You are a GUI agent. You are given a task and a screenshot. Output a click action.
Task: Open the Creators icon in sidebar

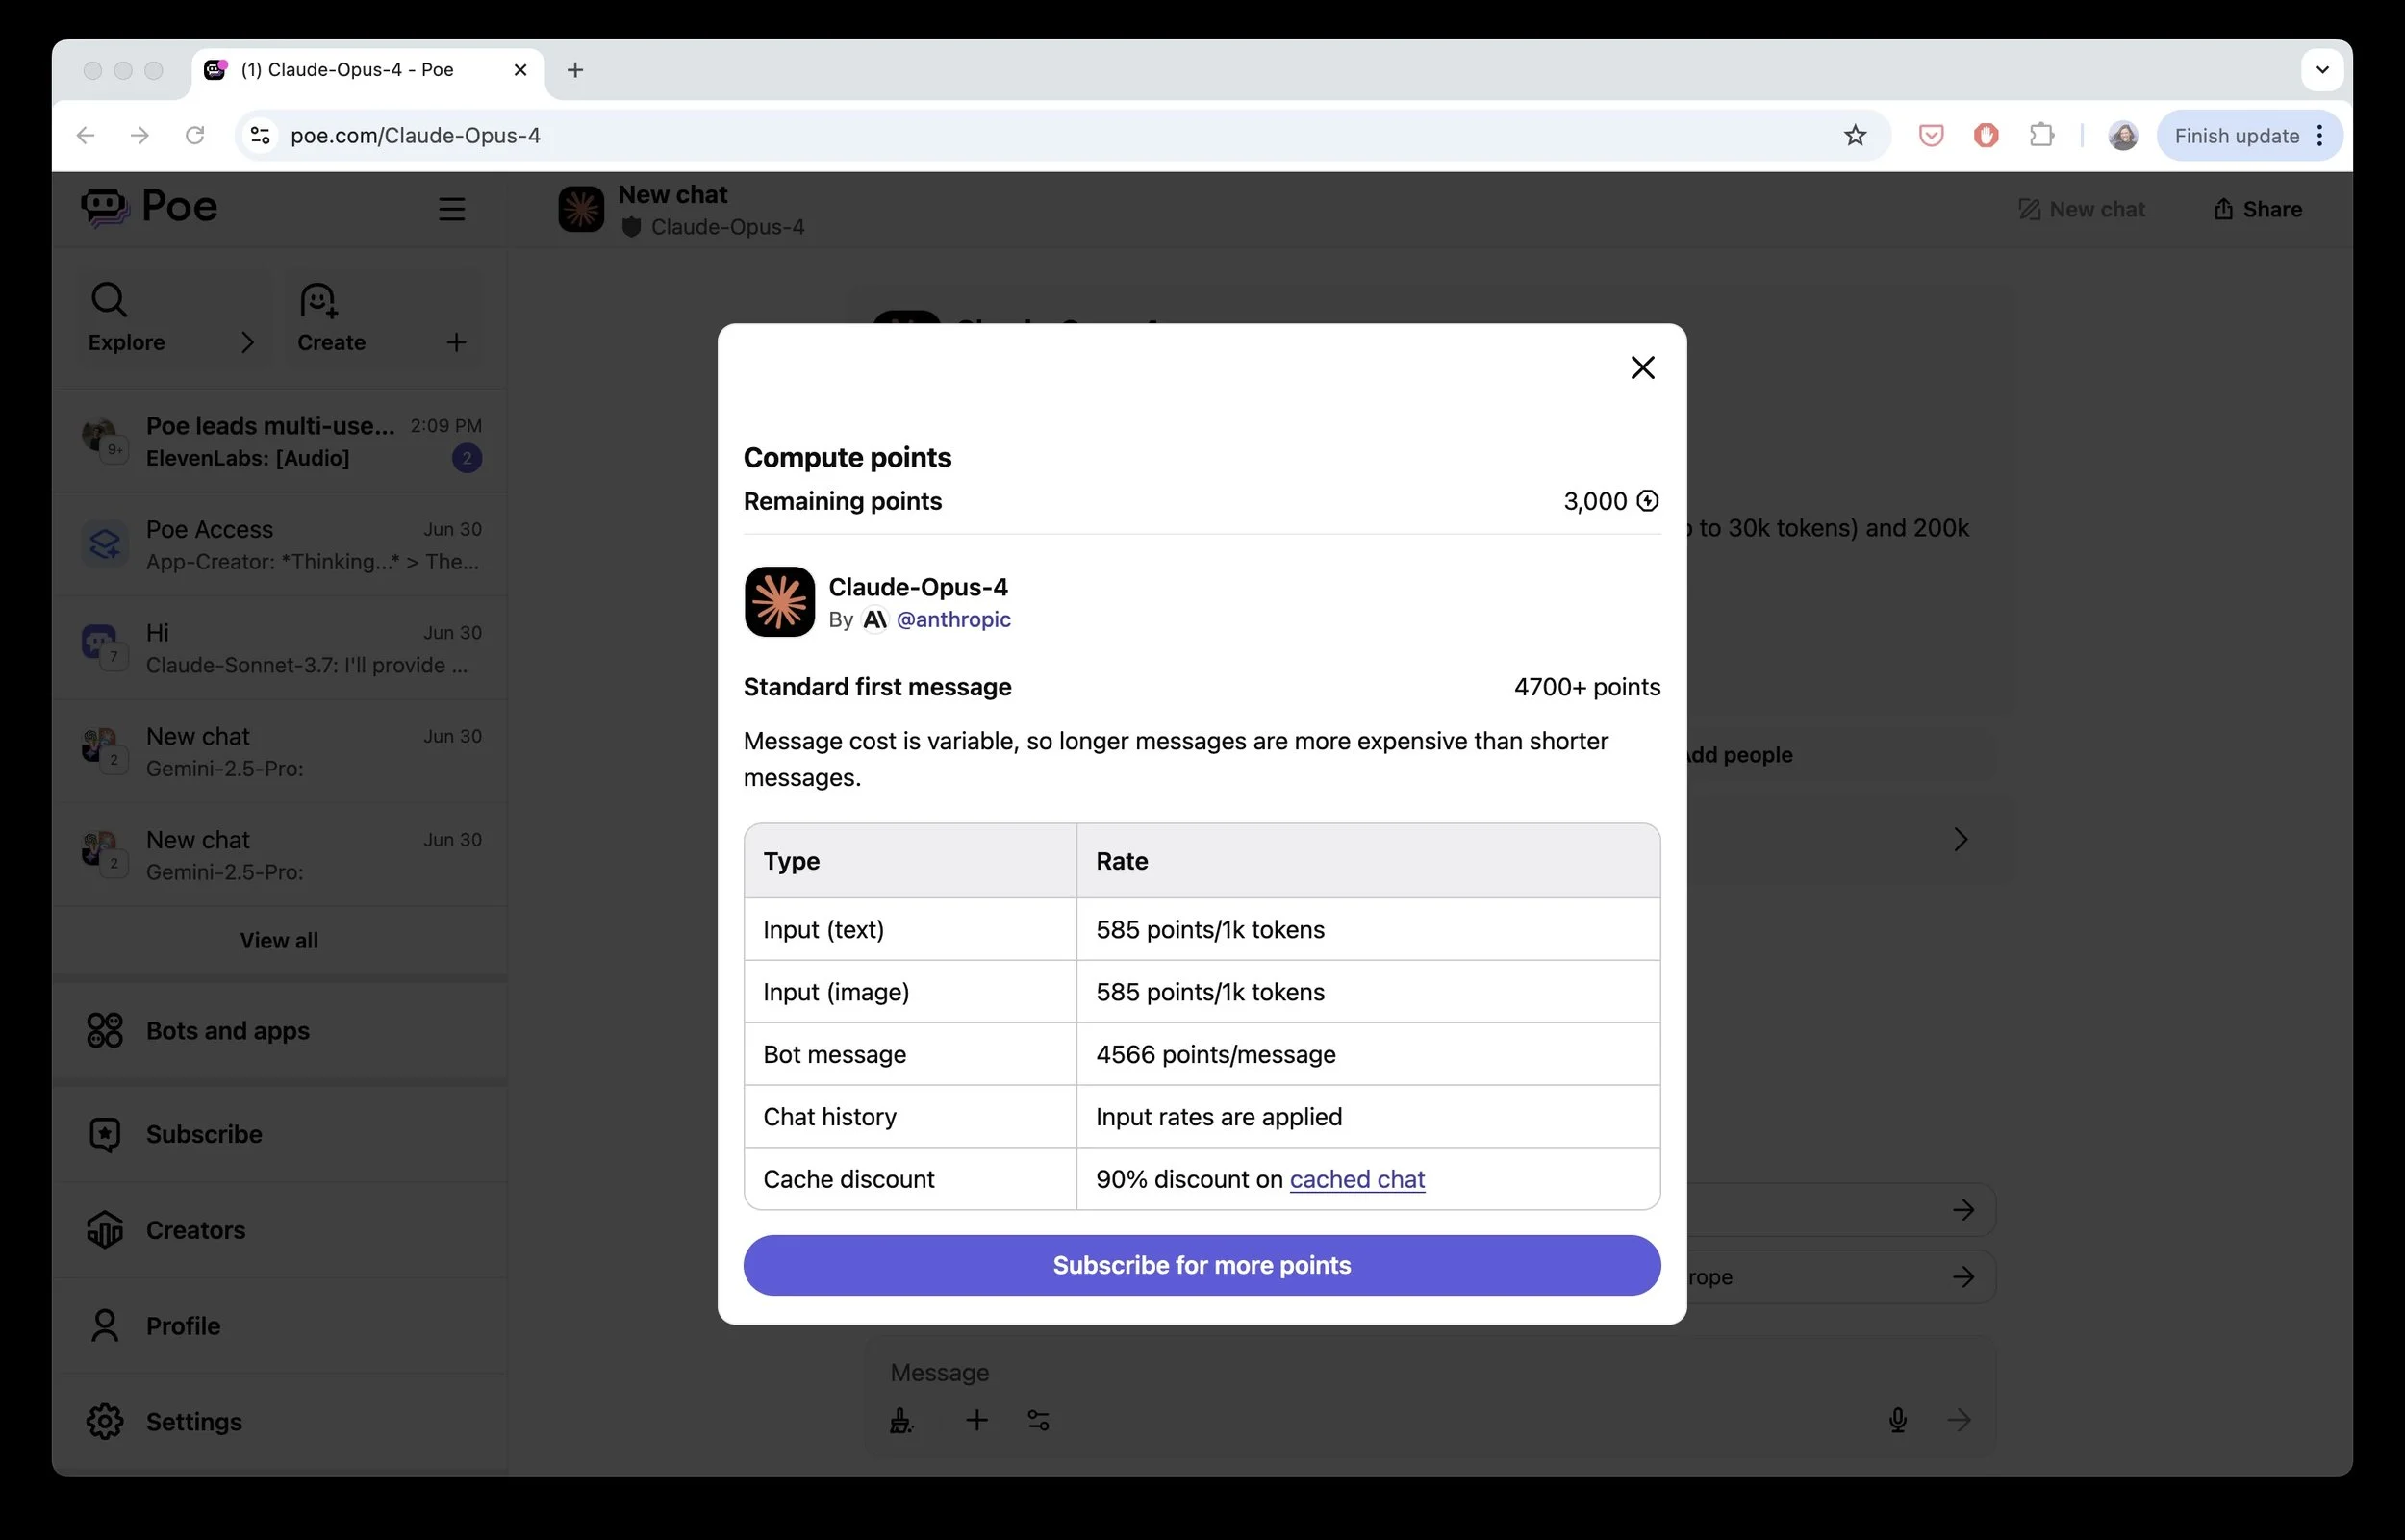105,1230
